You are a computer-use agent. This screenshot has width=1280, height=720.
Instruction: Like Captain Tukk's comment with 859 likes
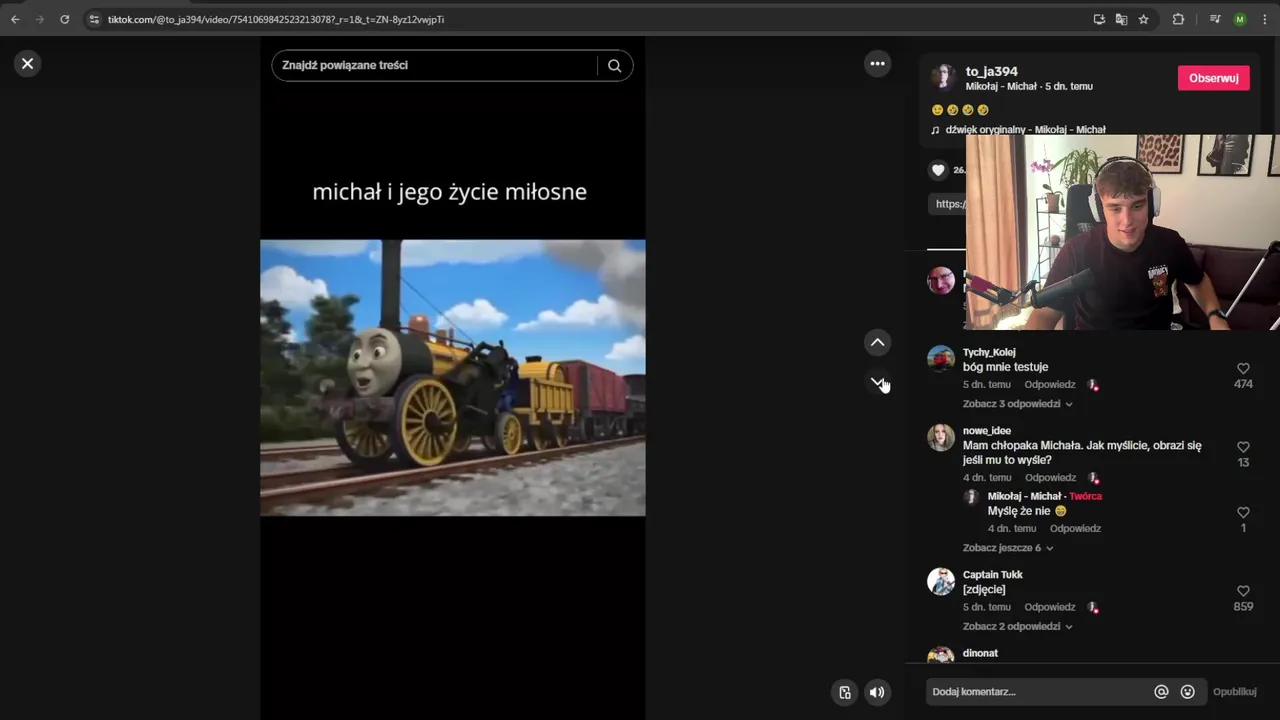click(1243, 591)
